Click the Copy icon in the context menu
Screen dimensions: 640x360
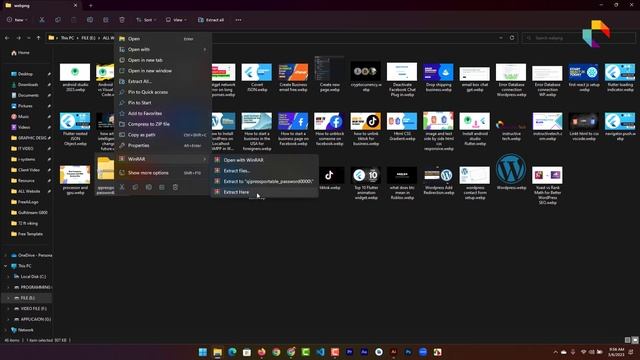135,187
